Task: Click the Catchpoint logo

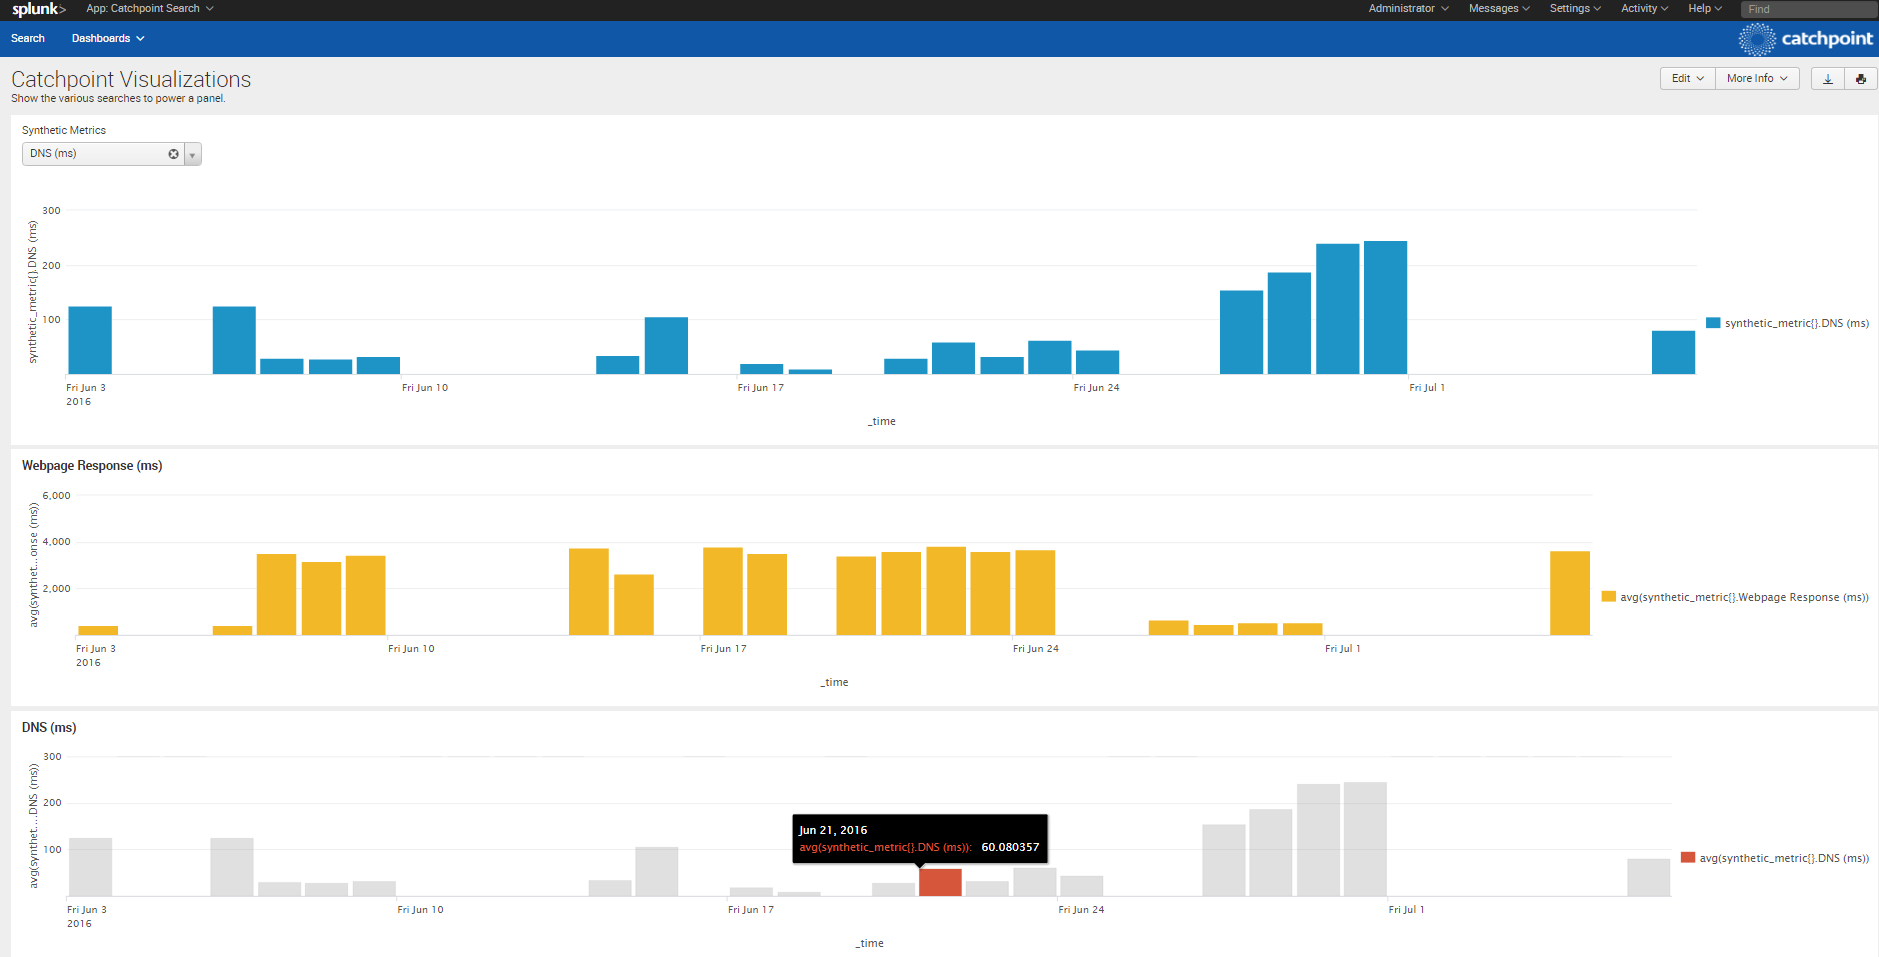Action: [1806, 39]
